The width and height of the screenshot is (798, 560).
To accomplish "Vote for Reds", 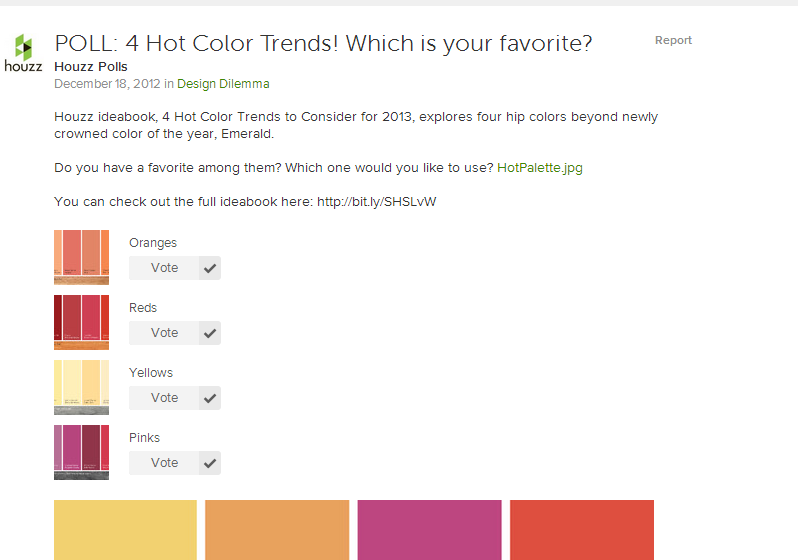I will (164, 333).
